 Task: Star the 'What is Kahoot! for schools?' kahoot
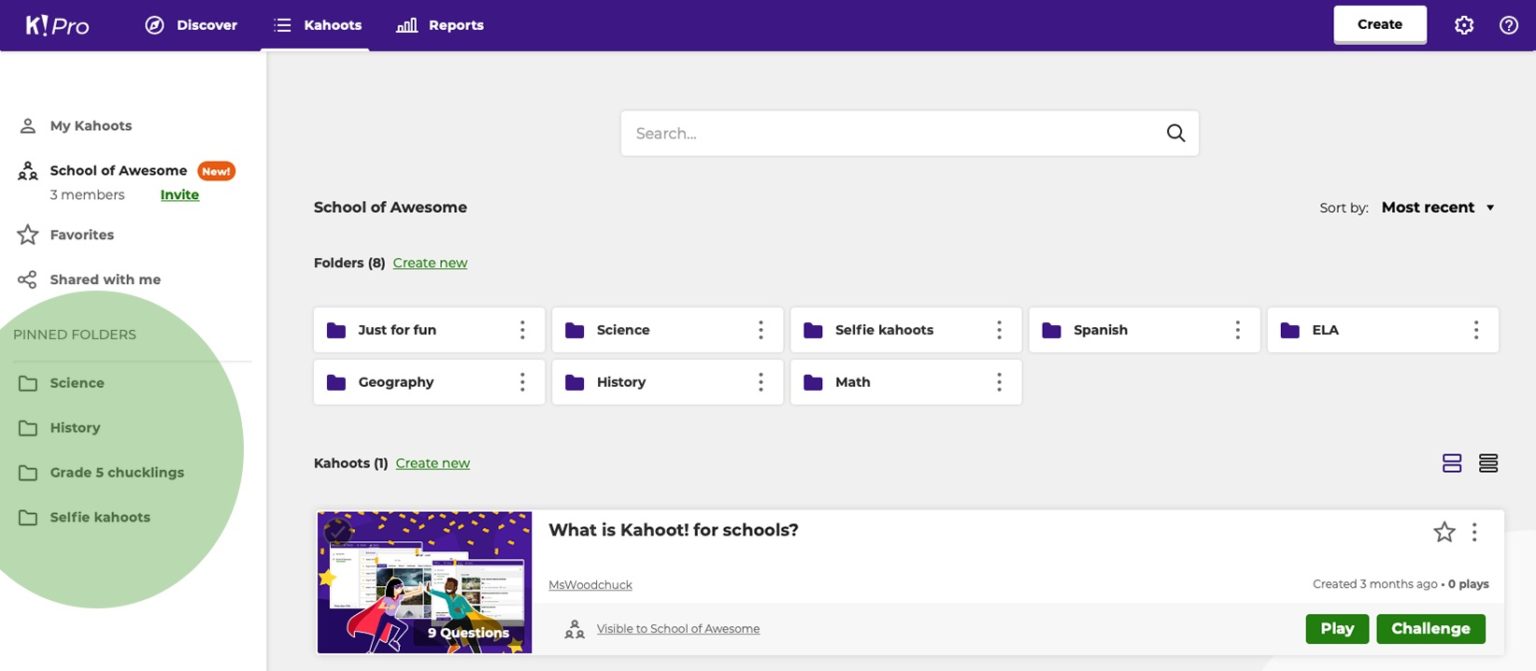pyautogui.click(x=1444, y=532)
